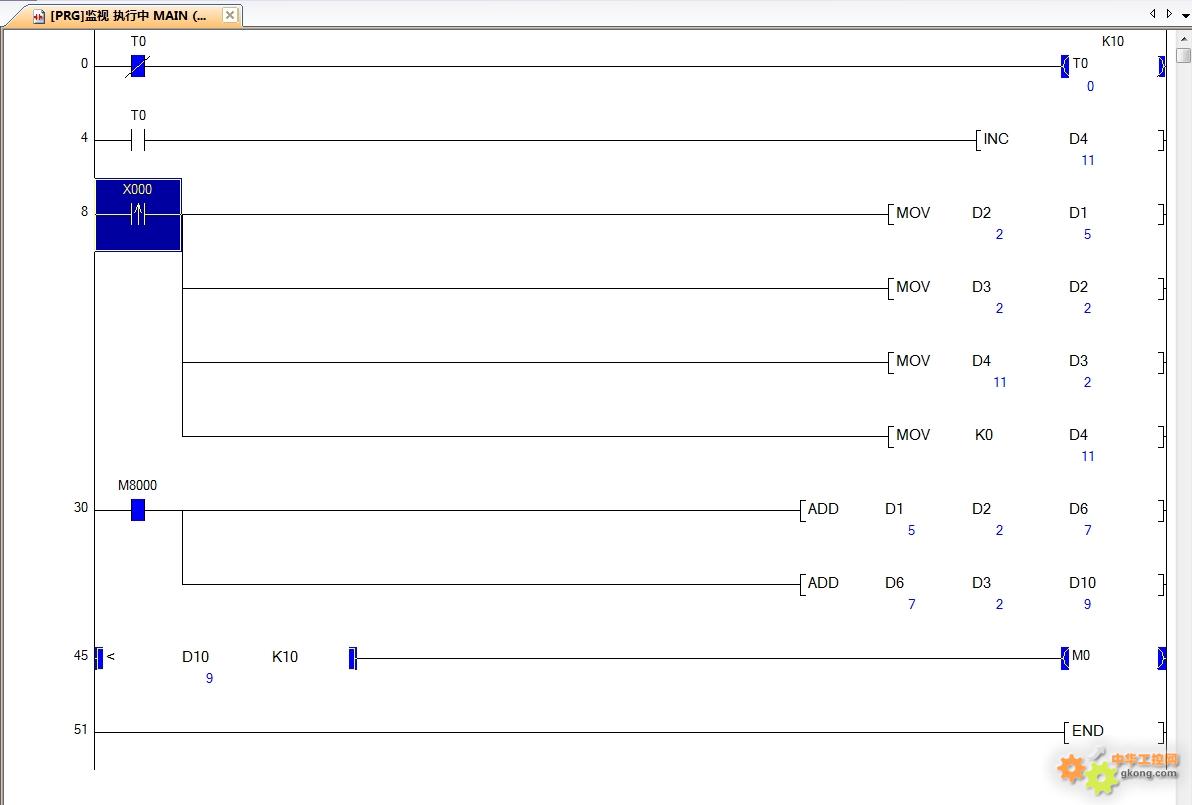Viewport: 1192px width, 805px height.
Task: Show next tab with right arrow
Action: 1169,14
